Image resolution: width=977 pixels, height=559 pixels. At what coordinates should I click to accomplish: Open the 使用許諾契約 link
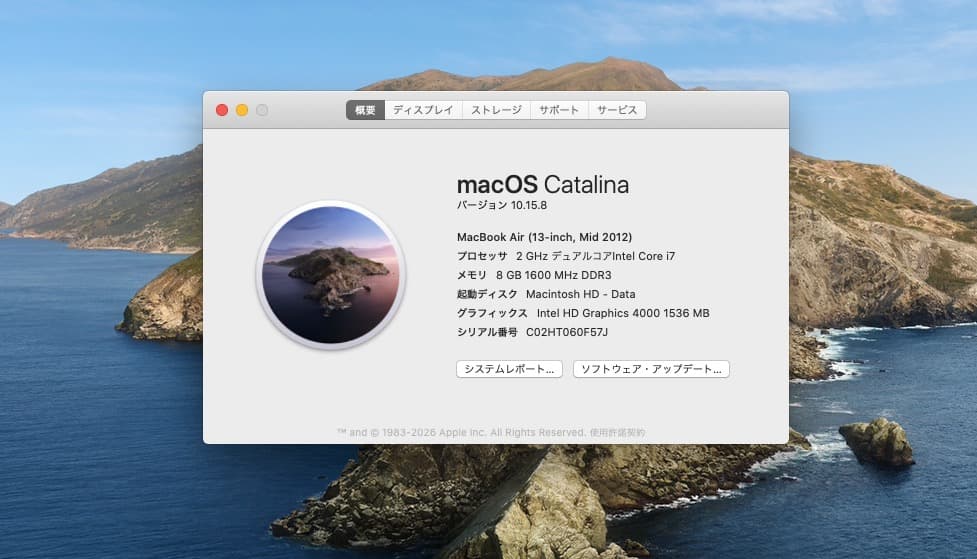[x=617, y=432]
